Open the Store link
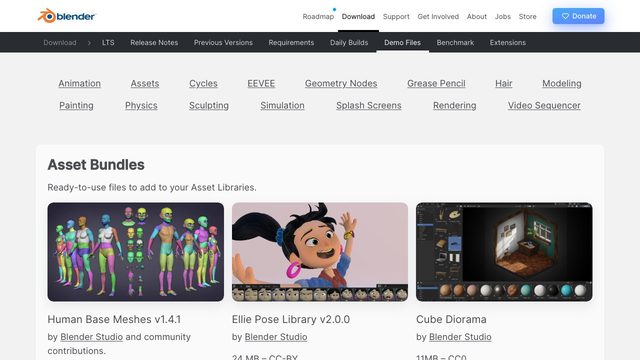640x360 pixels. (527, 17)
